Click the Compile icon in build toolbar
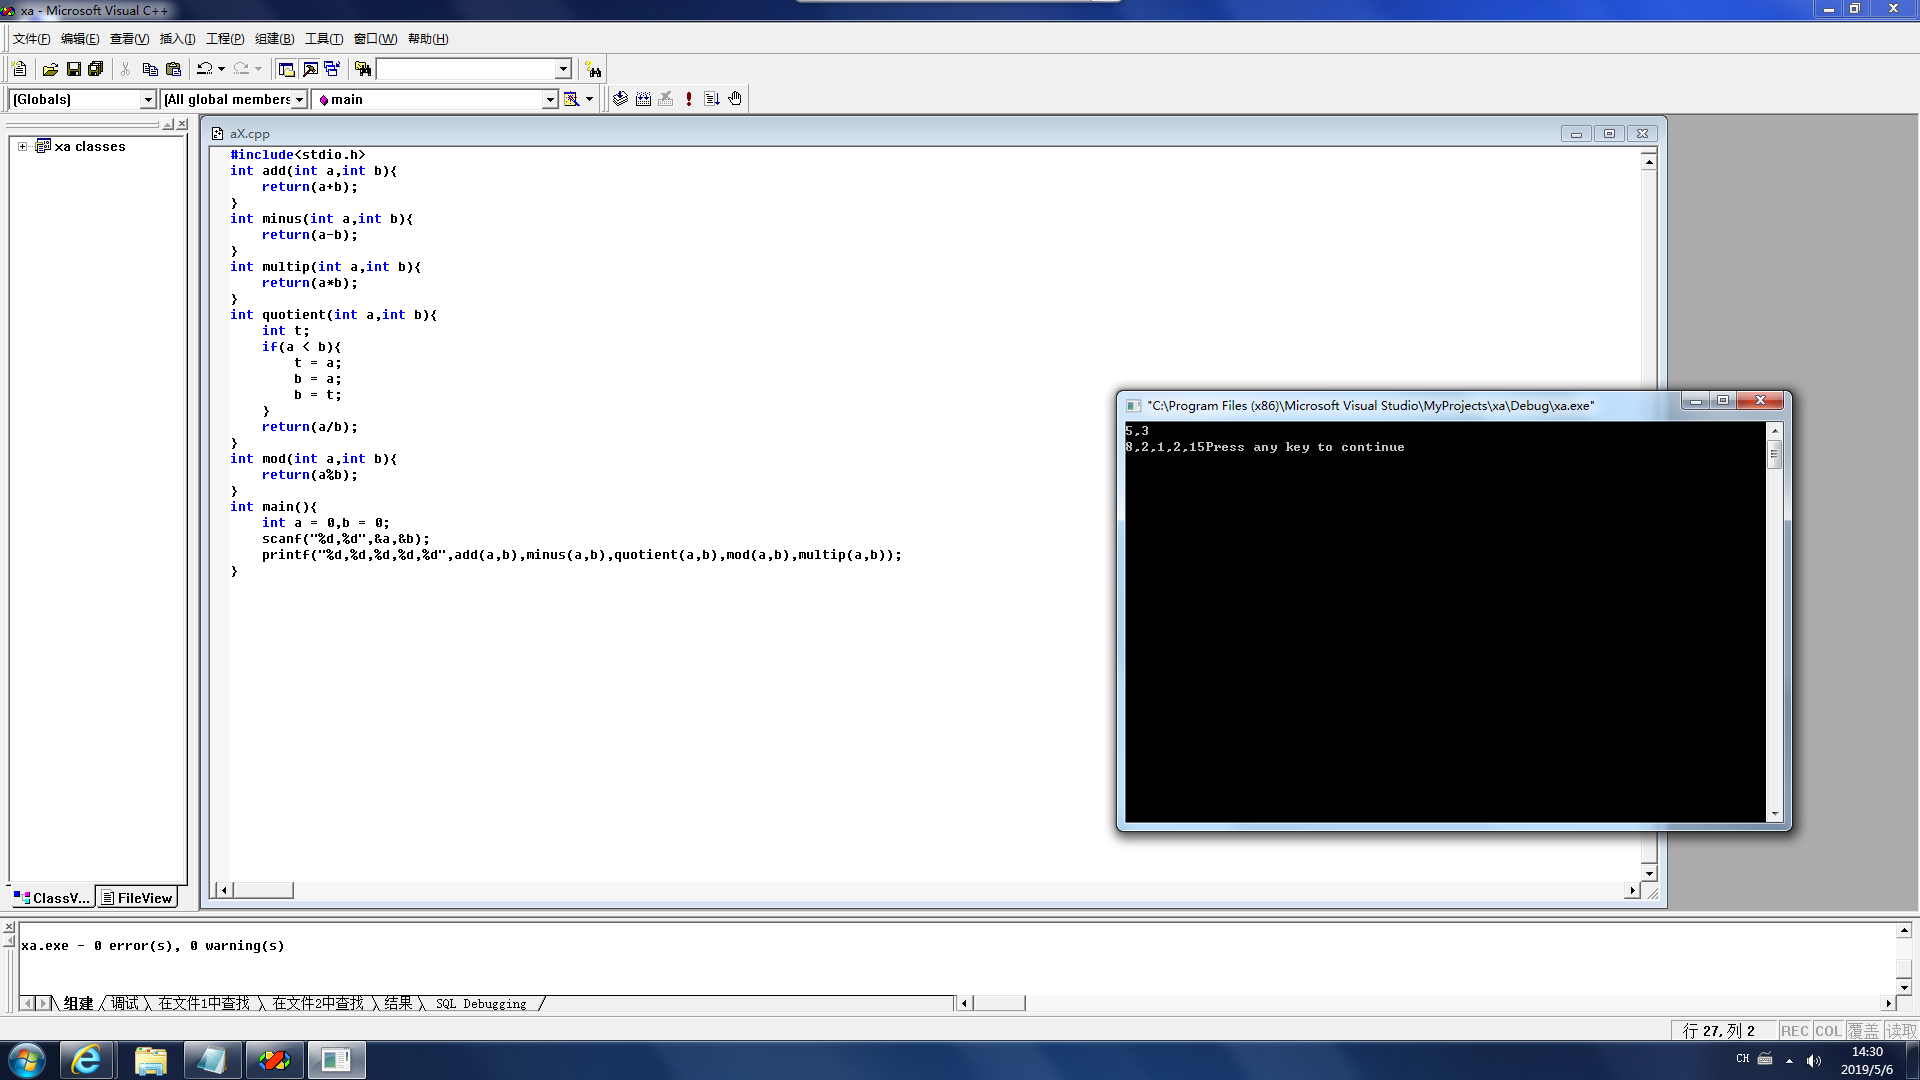The width and height of the screenshot is (1920, 1080). 620,99
